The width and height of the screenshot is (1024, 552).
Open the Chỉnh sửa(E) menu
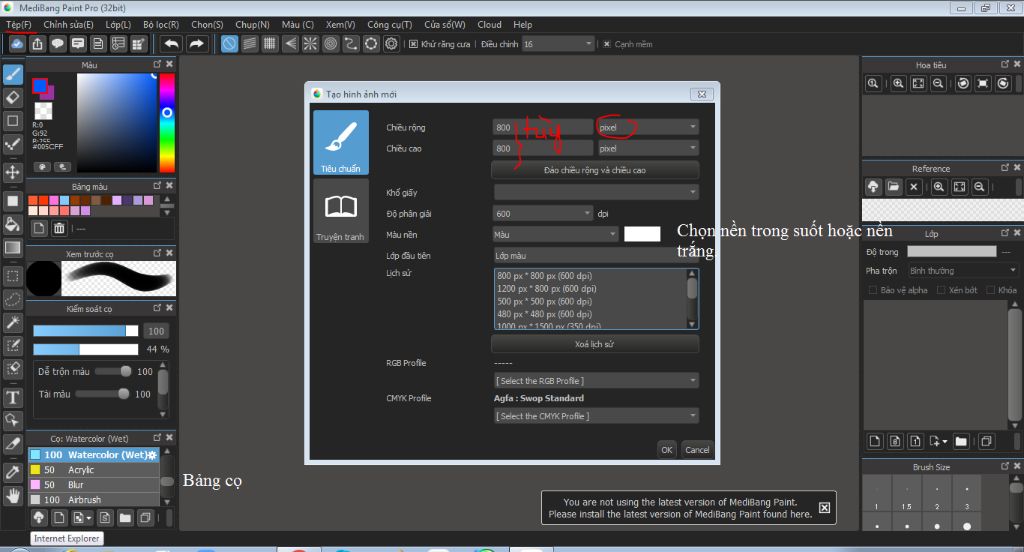[x=69, y=24]
